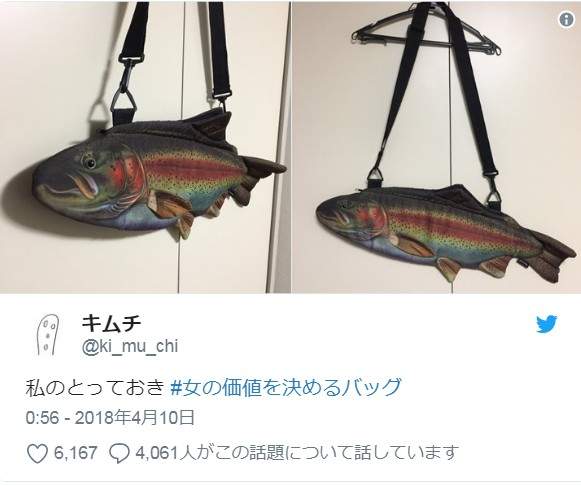
Task: Click the info icon on photo corner
Action: coord(566,19)
